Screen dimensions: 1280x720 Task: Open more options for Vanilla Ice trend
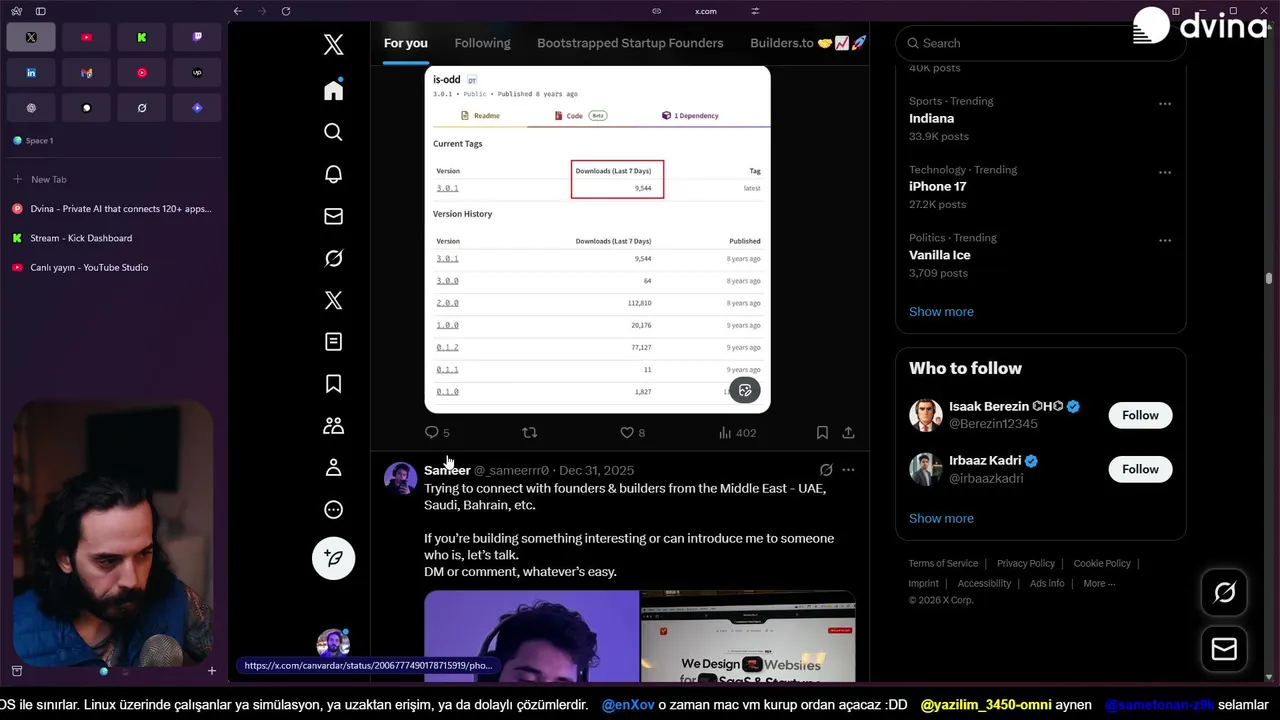point(1165,240)
